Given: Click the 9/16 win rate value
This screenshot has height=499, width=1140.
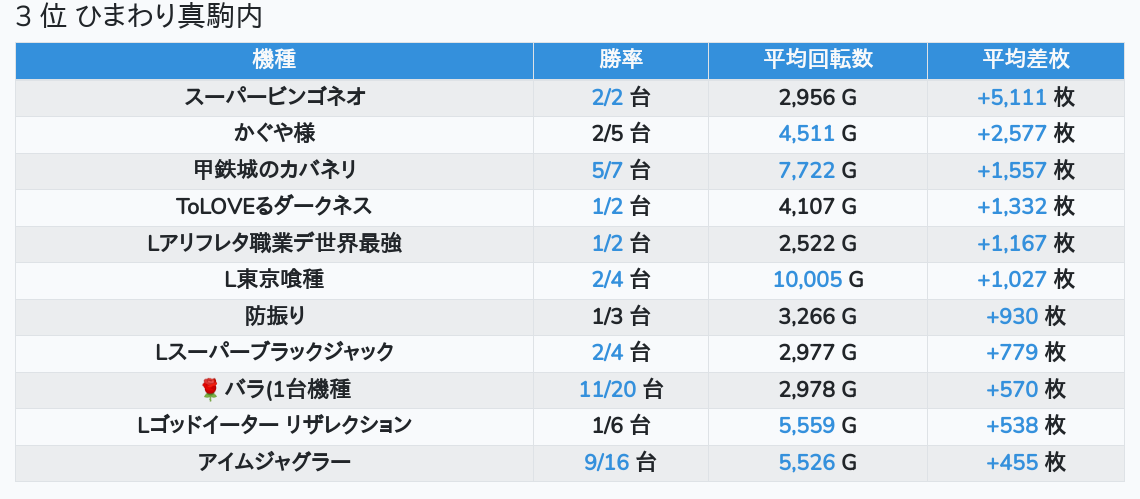Looking at the screenshot, I should pyautogui.click(x=607, y=463).
